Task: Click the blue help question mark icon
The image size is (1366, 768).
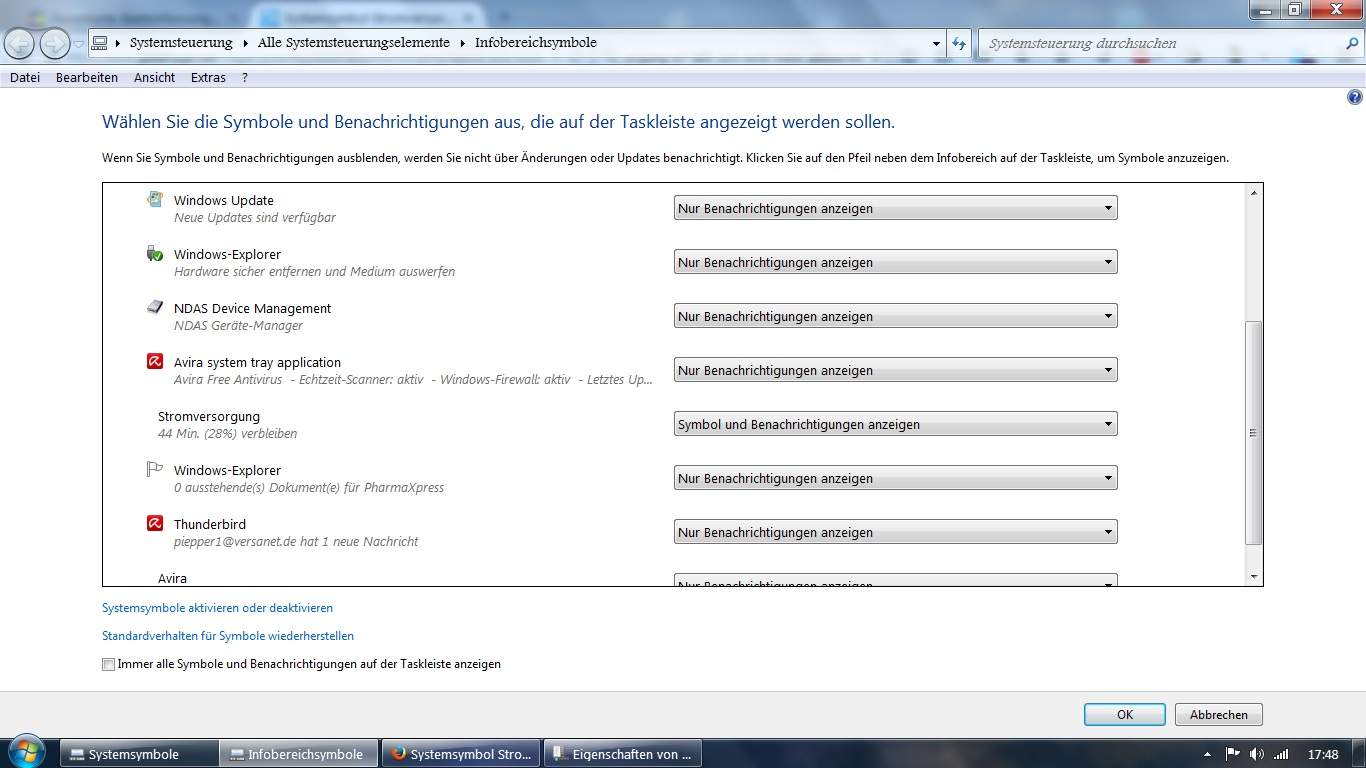Action: point(1355,96)
